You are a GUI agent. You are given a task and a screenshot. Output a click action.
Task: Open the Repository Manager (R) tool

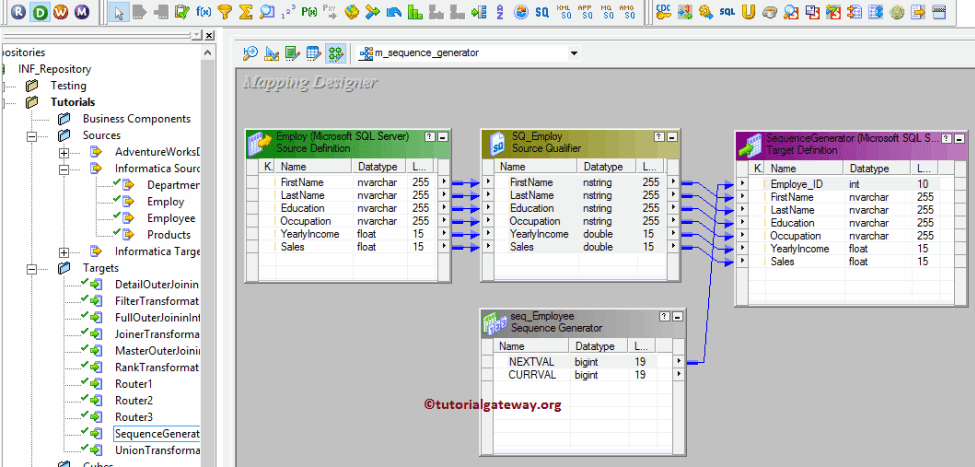[x=19, y=11]
